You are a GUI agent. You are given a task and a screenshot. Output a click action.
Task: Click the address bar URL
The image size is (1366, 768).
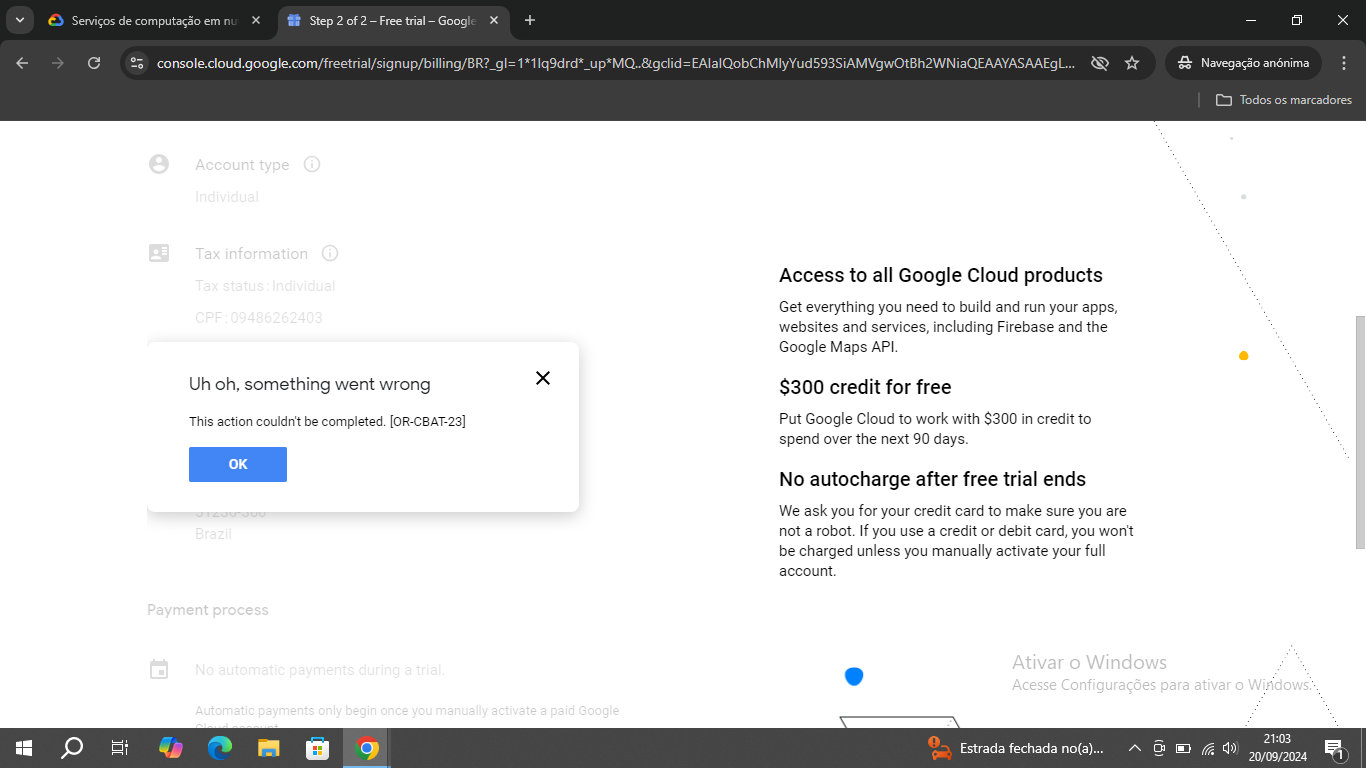[616, 63]
